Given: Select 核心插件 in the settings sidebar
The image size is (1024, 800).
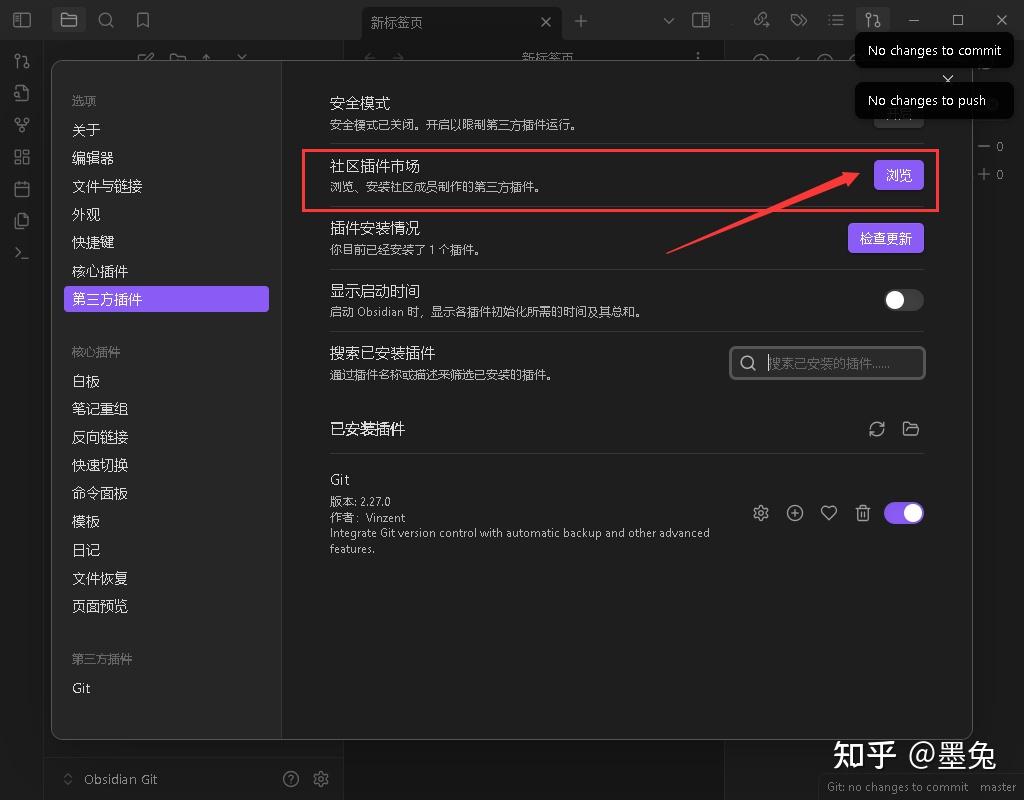Looking at the screenshot, I should (x=100, y=270).
